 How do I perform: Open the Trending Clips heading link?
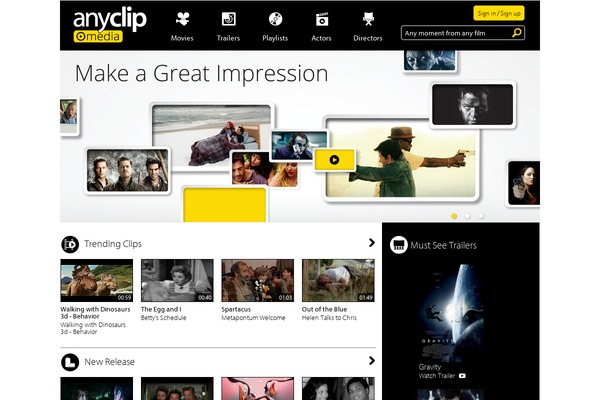113,244
